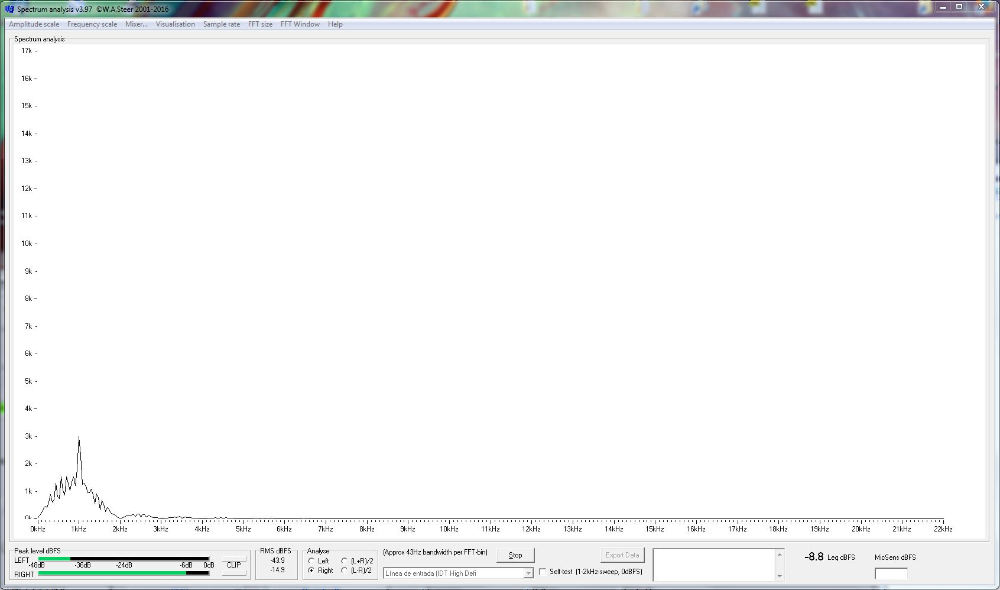
Task: Click the 3k amplitude axis label
Action: (x=28, y=436)
